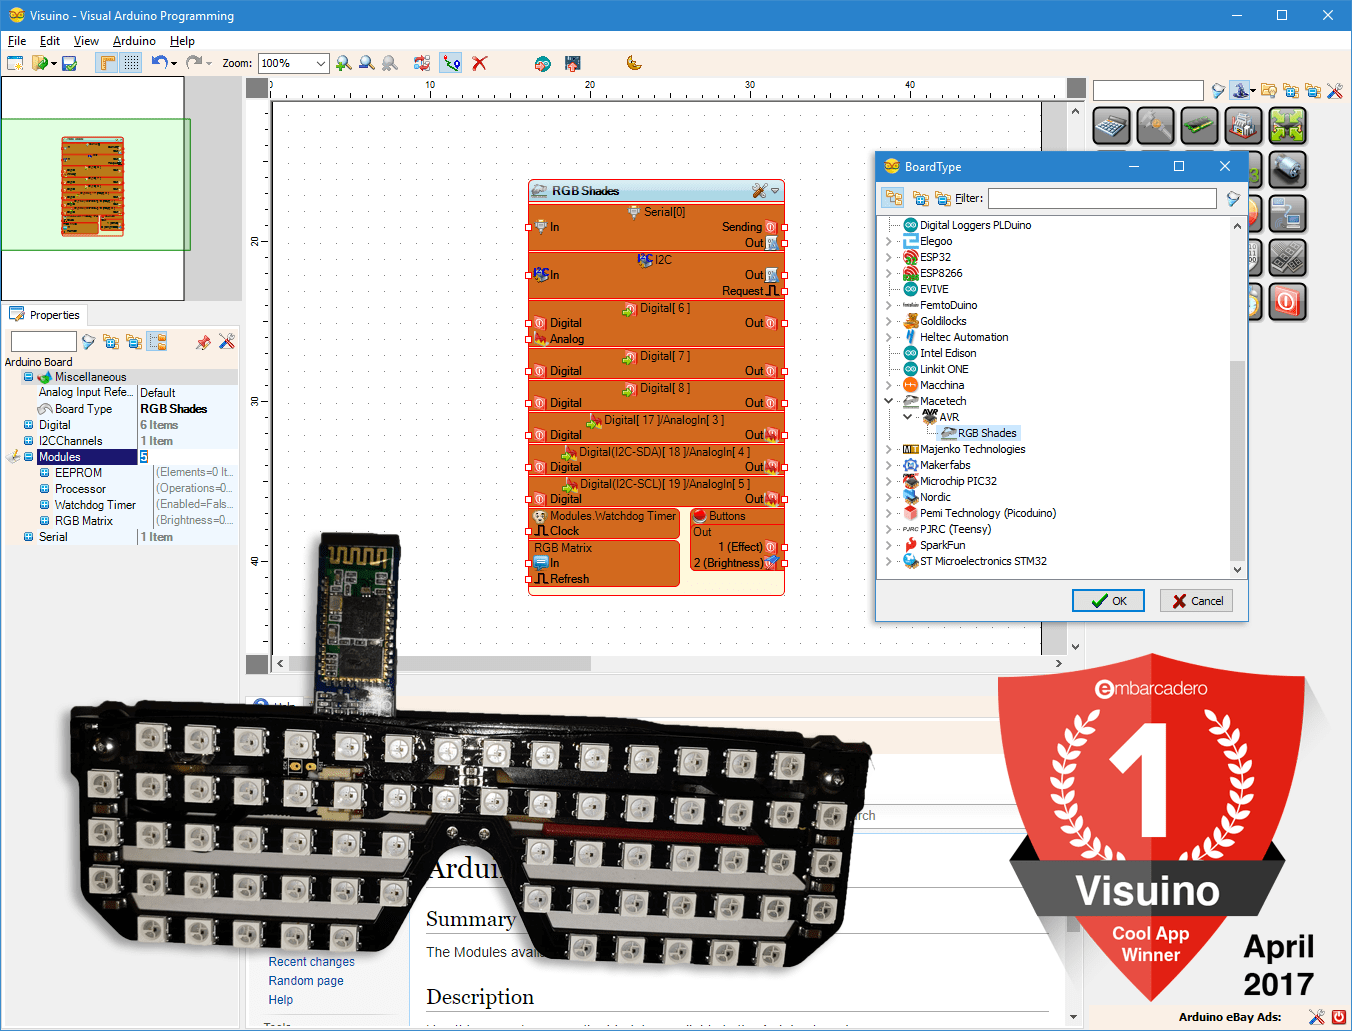Click the factory Generators category icon
The height and width of the screenshot is (1031, 1352).
[x=1243, y=126]
